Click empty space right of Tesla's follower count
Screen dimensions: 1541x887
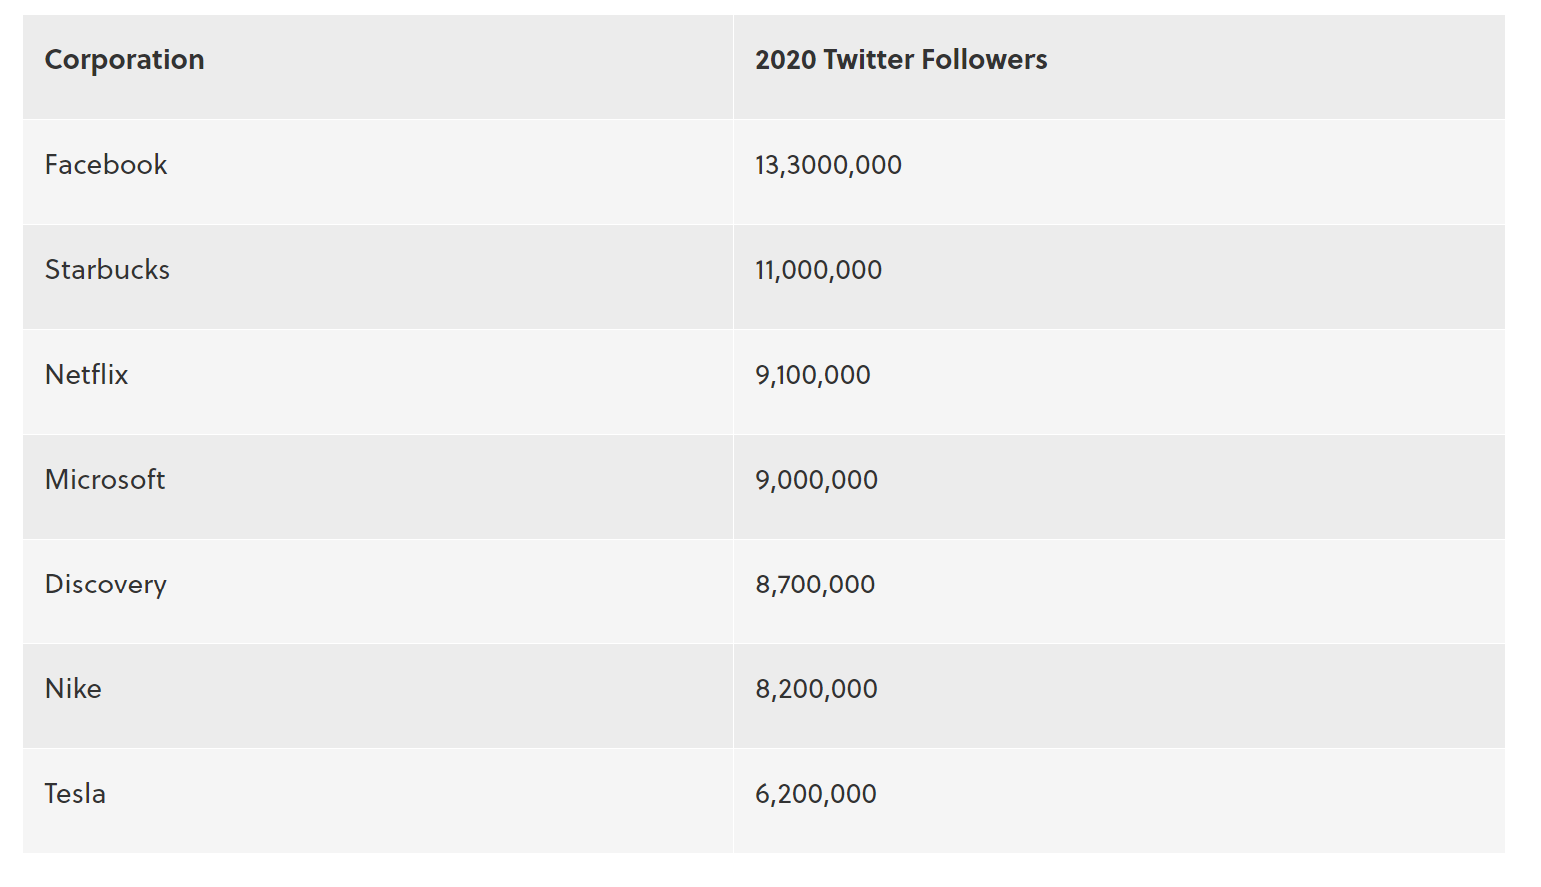[x=1200, y=795]
